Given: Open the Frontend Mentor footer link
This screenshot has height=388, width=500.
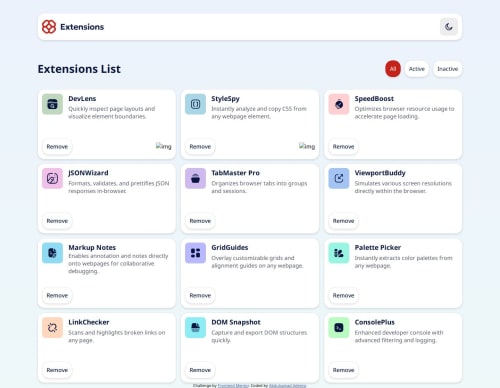Looking at the screenshot, I should [233, 386].
